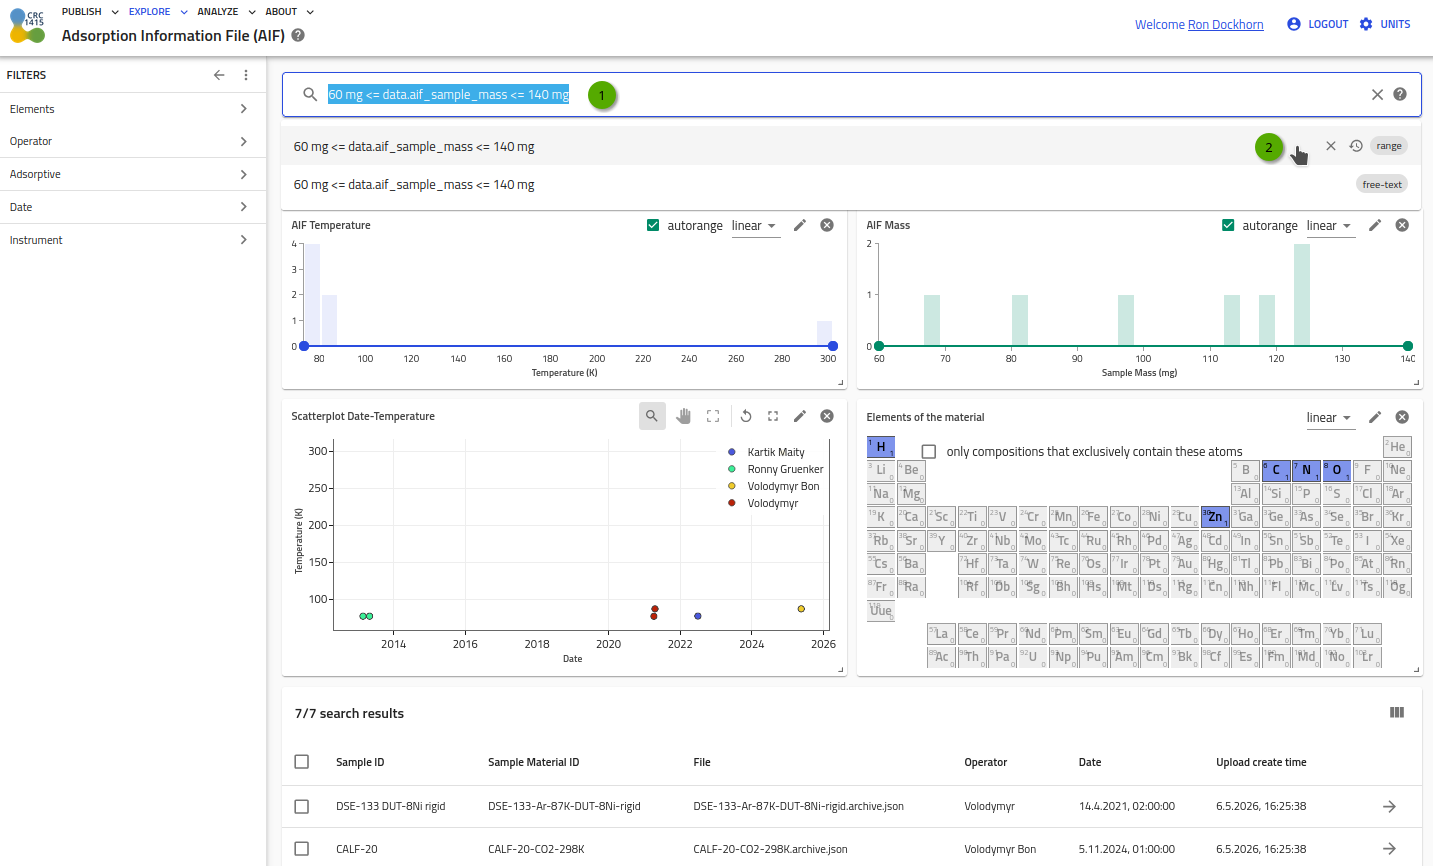Clear the search query with the X icon
The image size is (1433, 866).
[1377, 94]
